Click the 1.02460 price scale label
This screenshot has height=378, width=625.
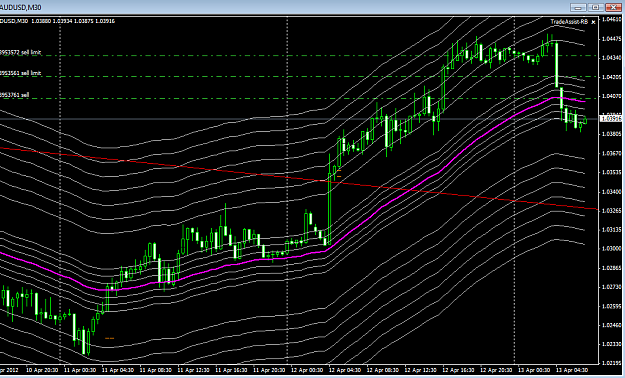tap(611, 325)
